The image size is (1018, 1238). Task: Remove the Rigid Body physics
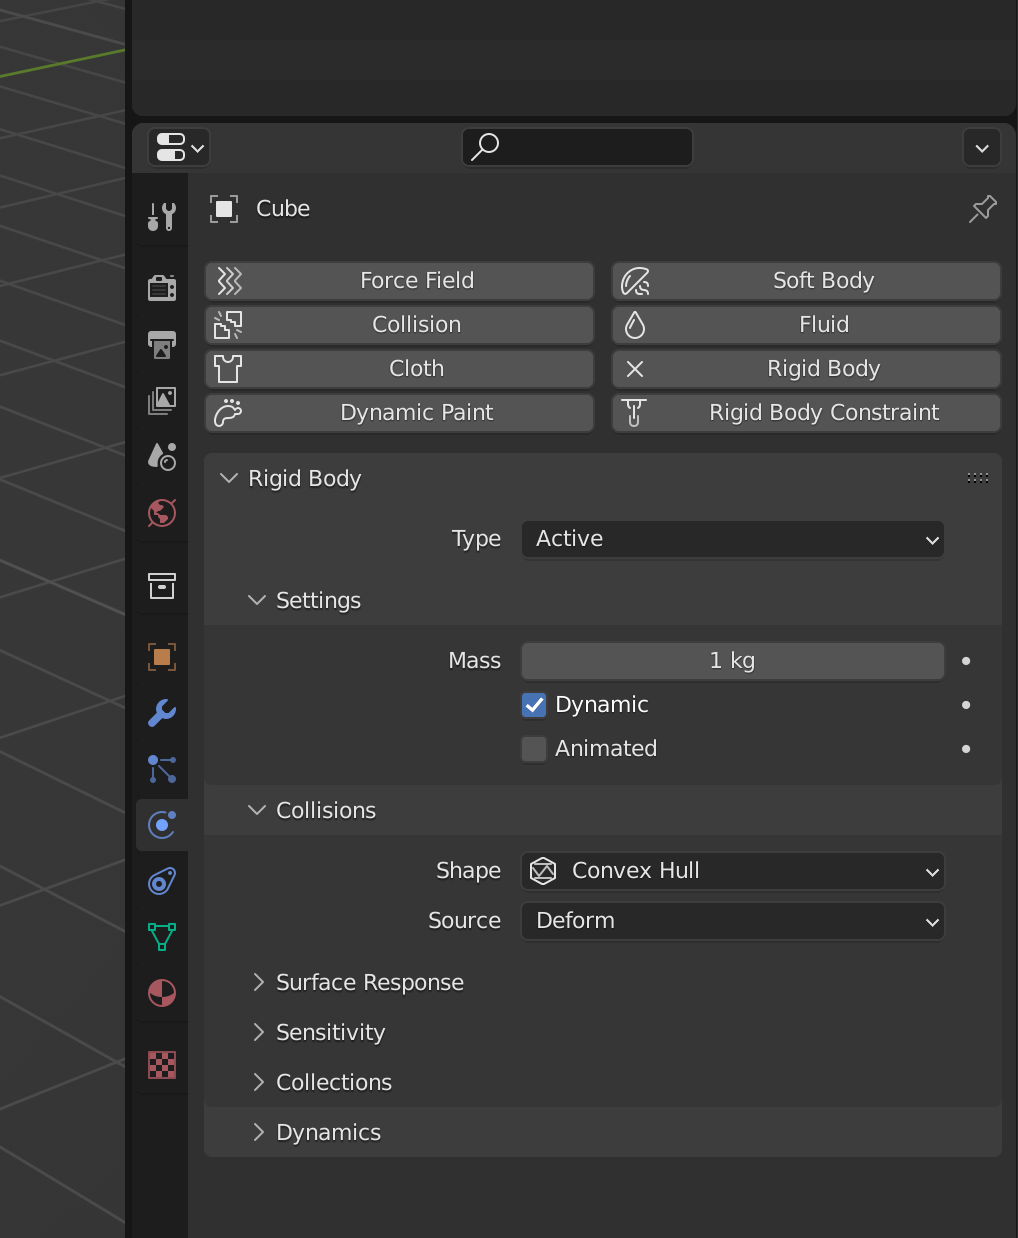coord(806,369)
